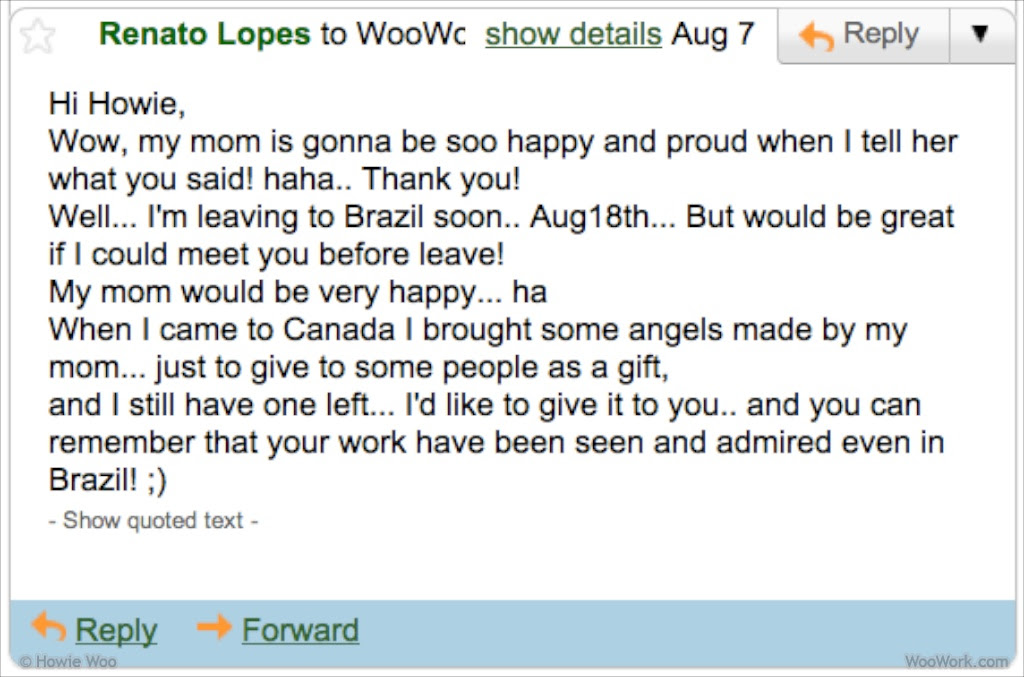Screen dimensions: 1024x677
Task: Click the greeting line Hi Howie
Action: [x=117, y=104]
